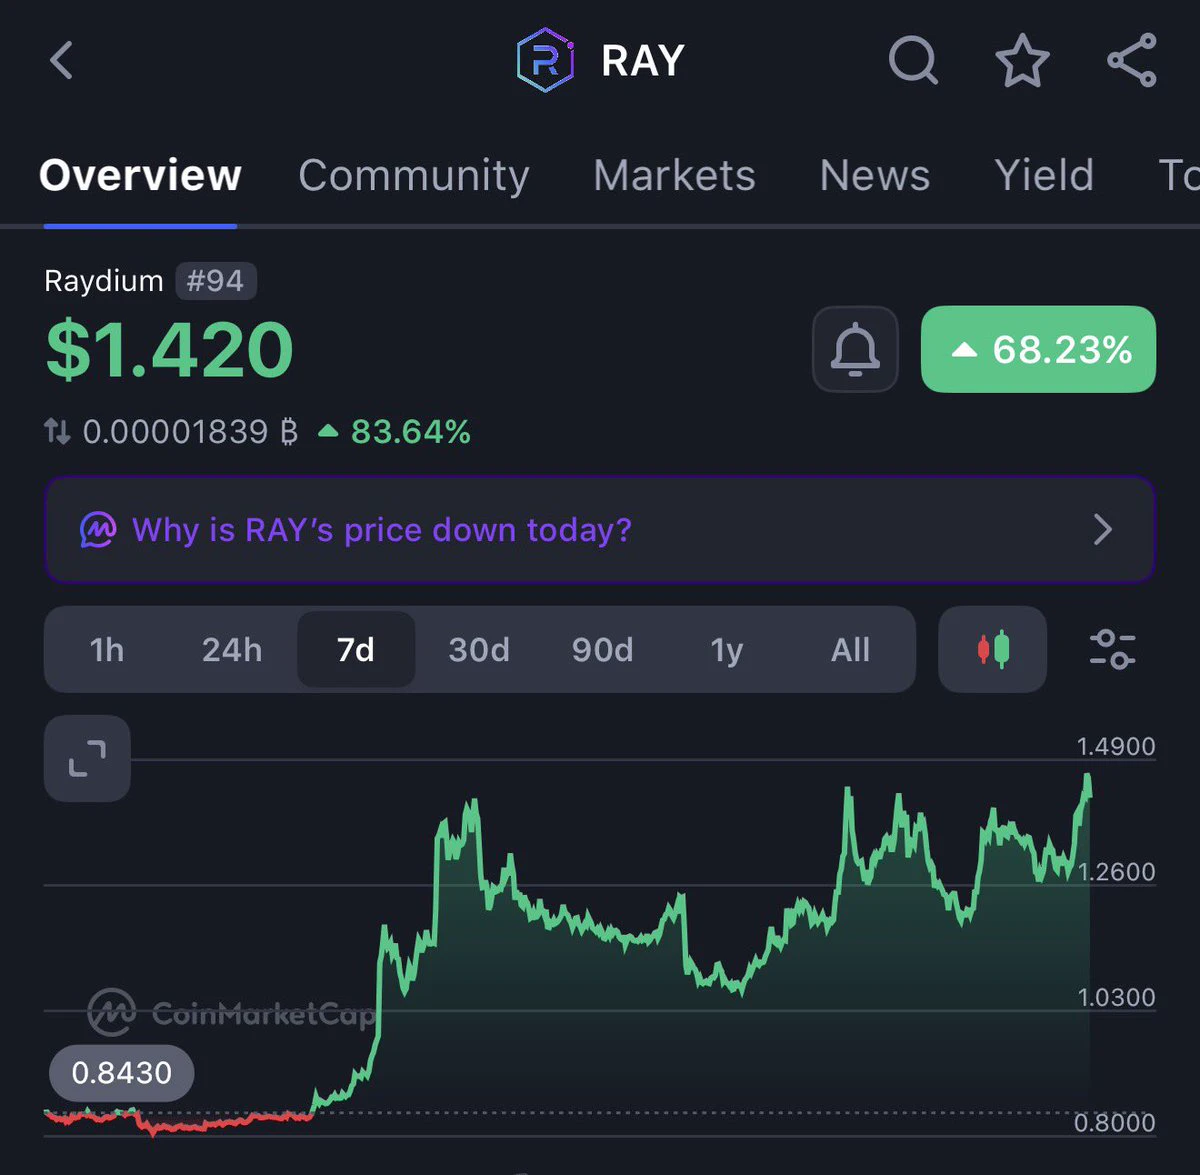The image size is (1200, 1175).
Task: Tap the 1.0300 axis label
Action: [1116, 997]
